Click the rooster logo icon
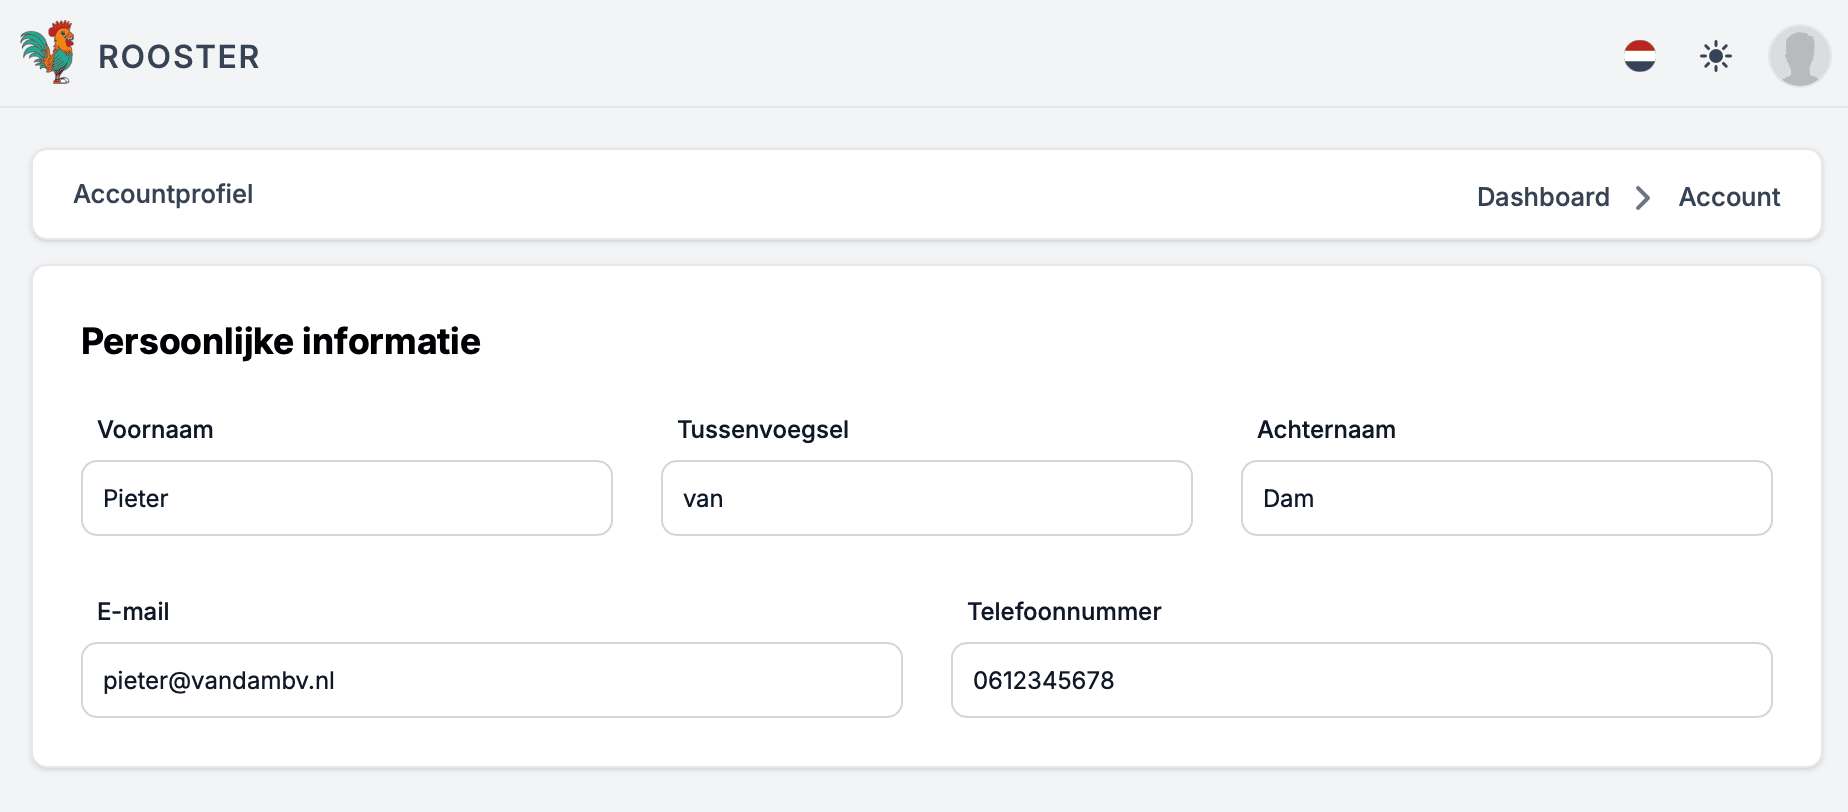 [x=48, y=53]
